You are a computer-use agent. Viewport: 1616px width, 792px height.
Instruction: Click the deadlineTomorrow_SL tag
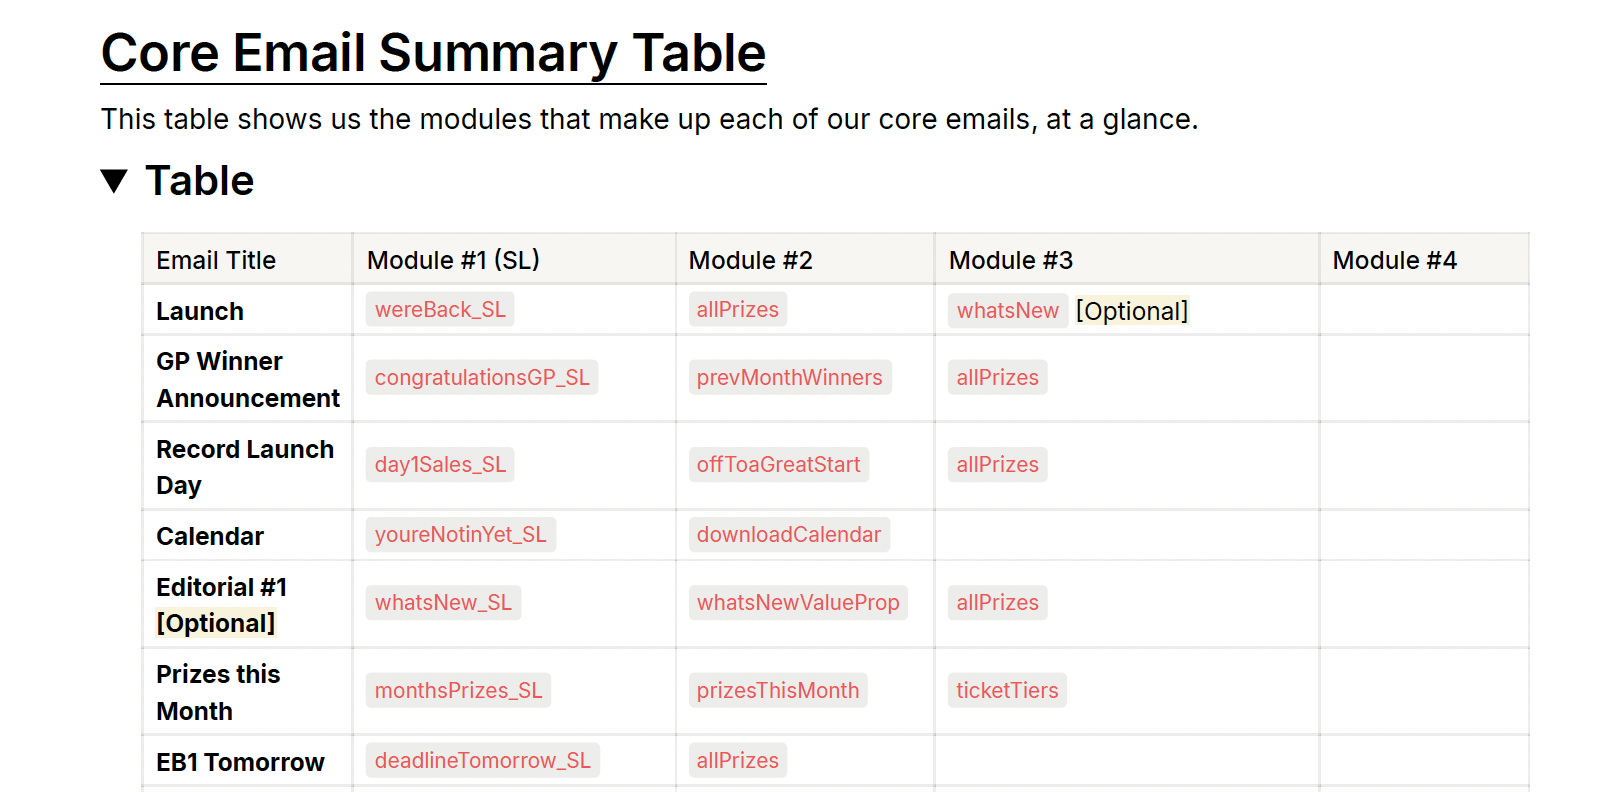[482, 760]
